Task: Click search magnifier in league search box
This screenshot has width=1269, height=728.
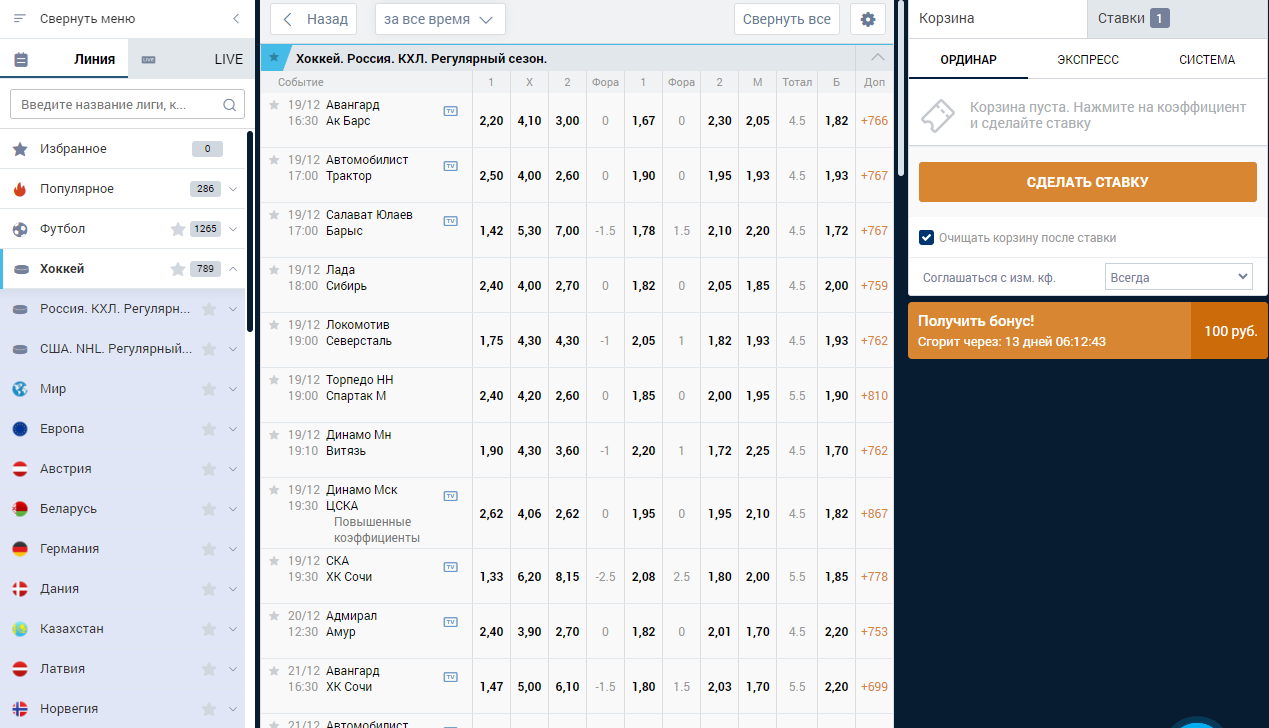Action: [x=229, y=104]
